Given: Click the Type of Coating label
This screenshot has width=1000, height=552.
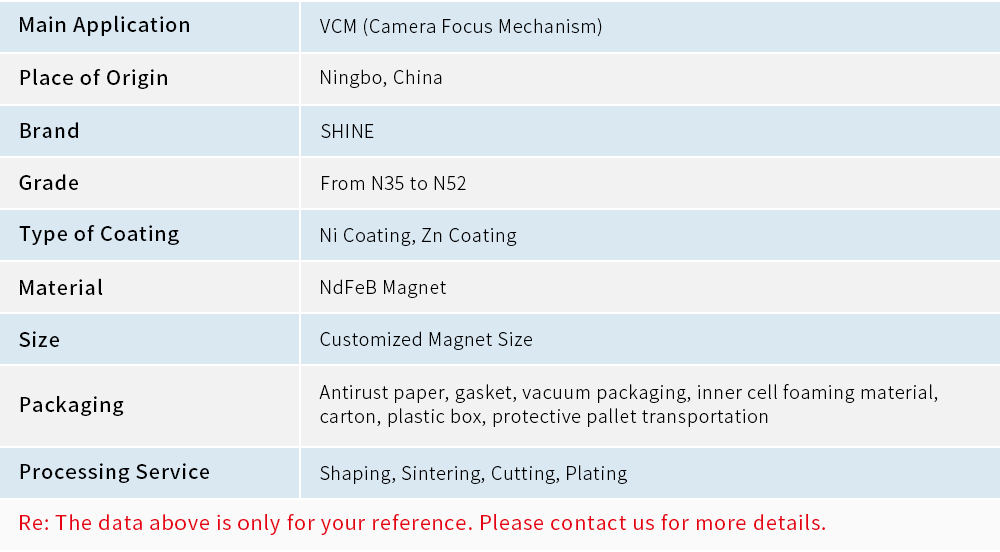Looking at the screenshot, I should coord(99,234).
